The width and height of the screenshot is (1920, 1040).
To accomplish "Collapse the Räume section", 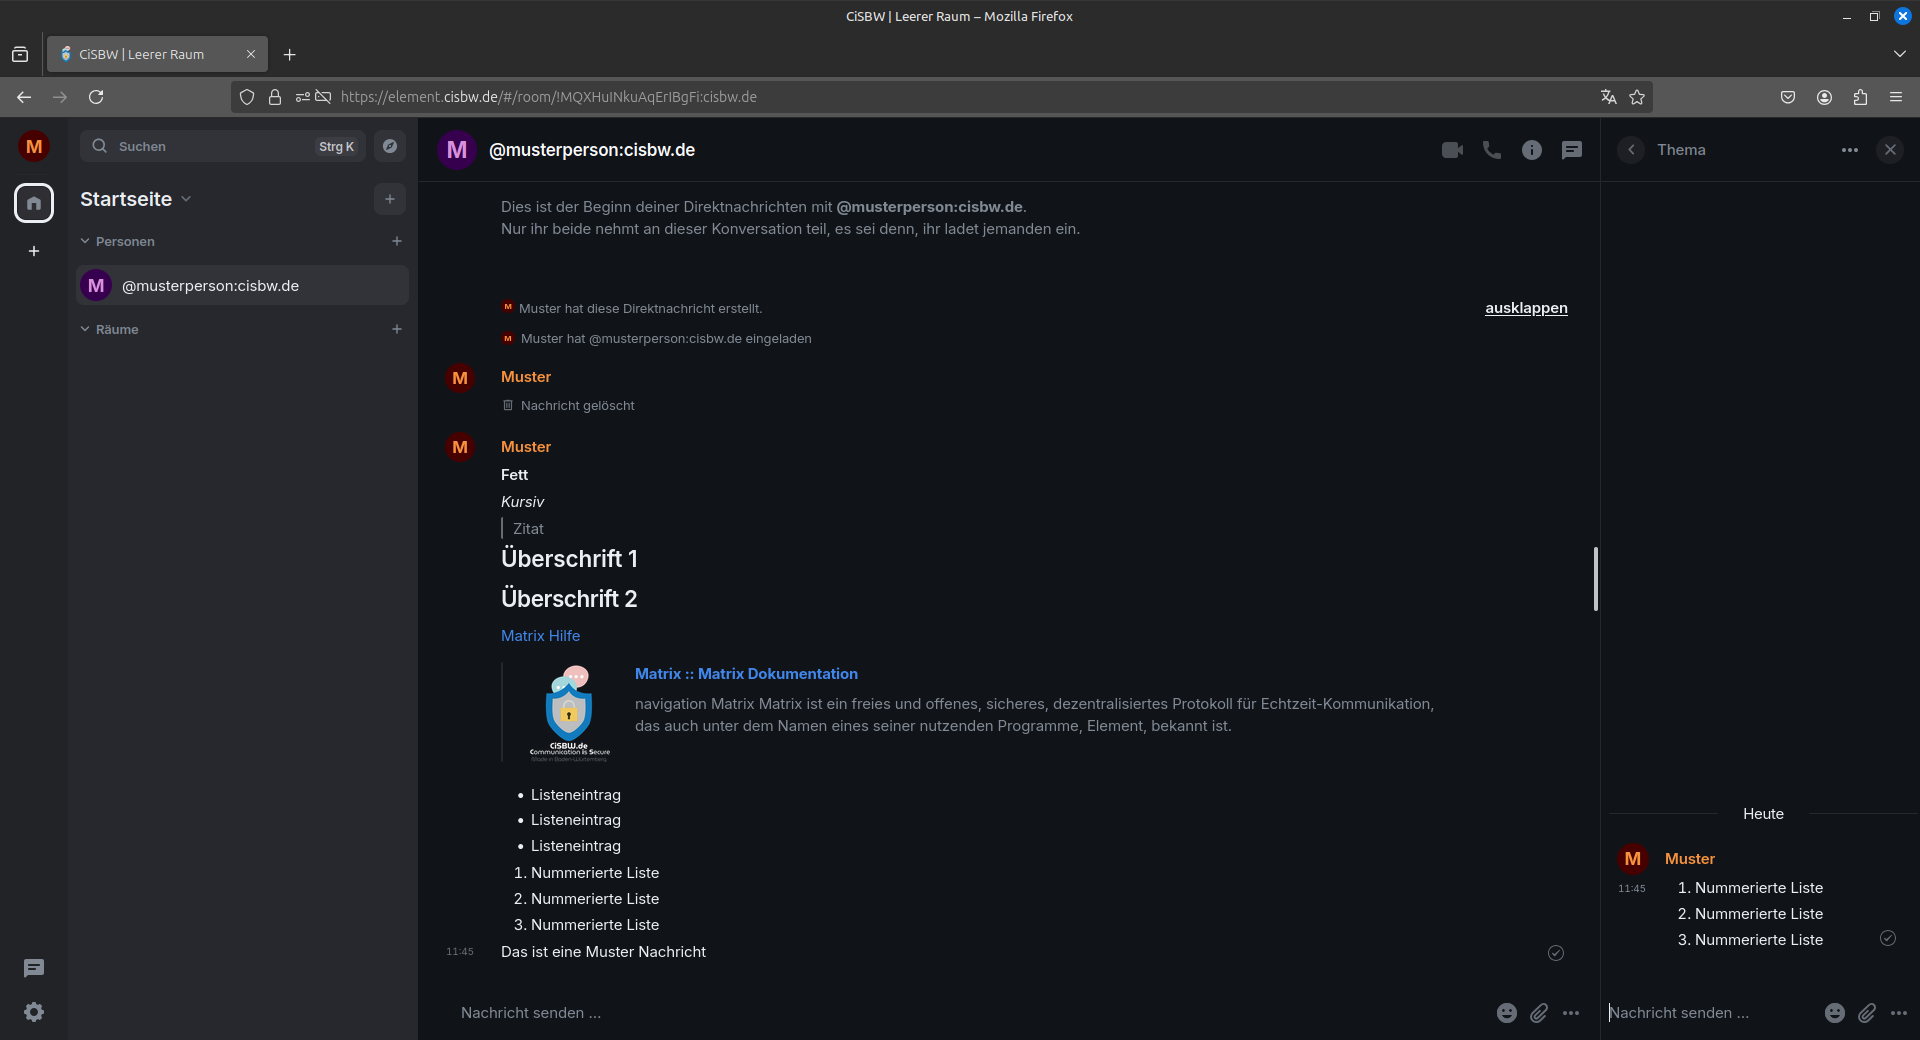I will point(84,329).
